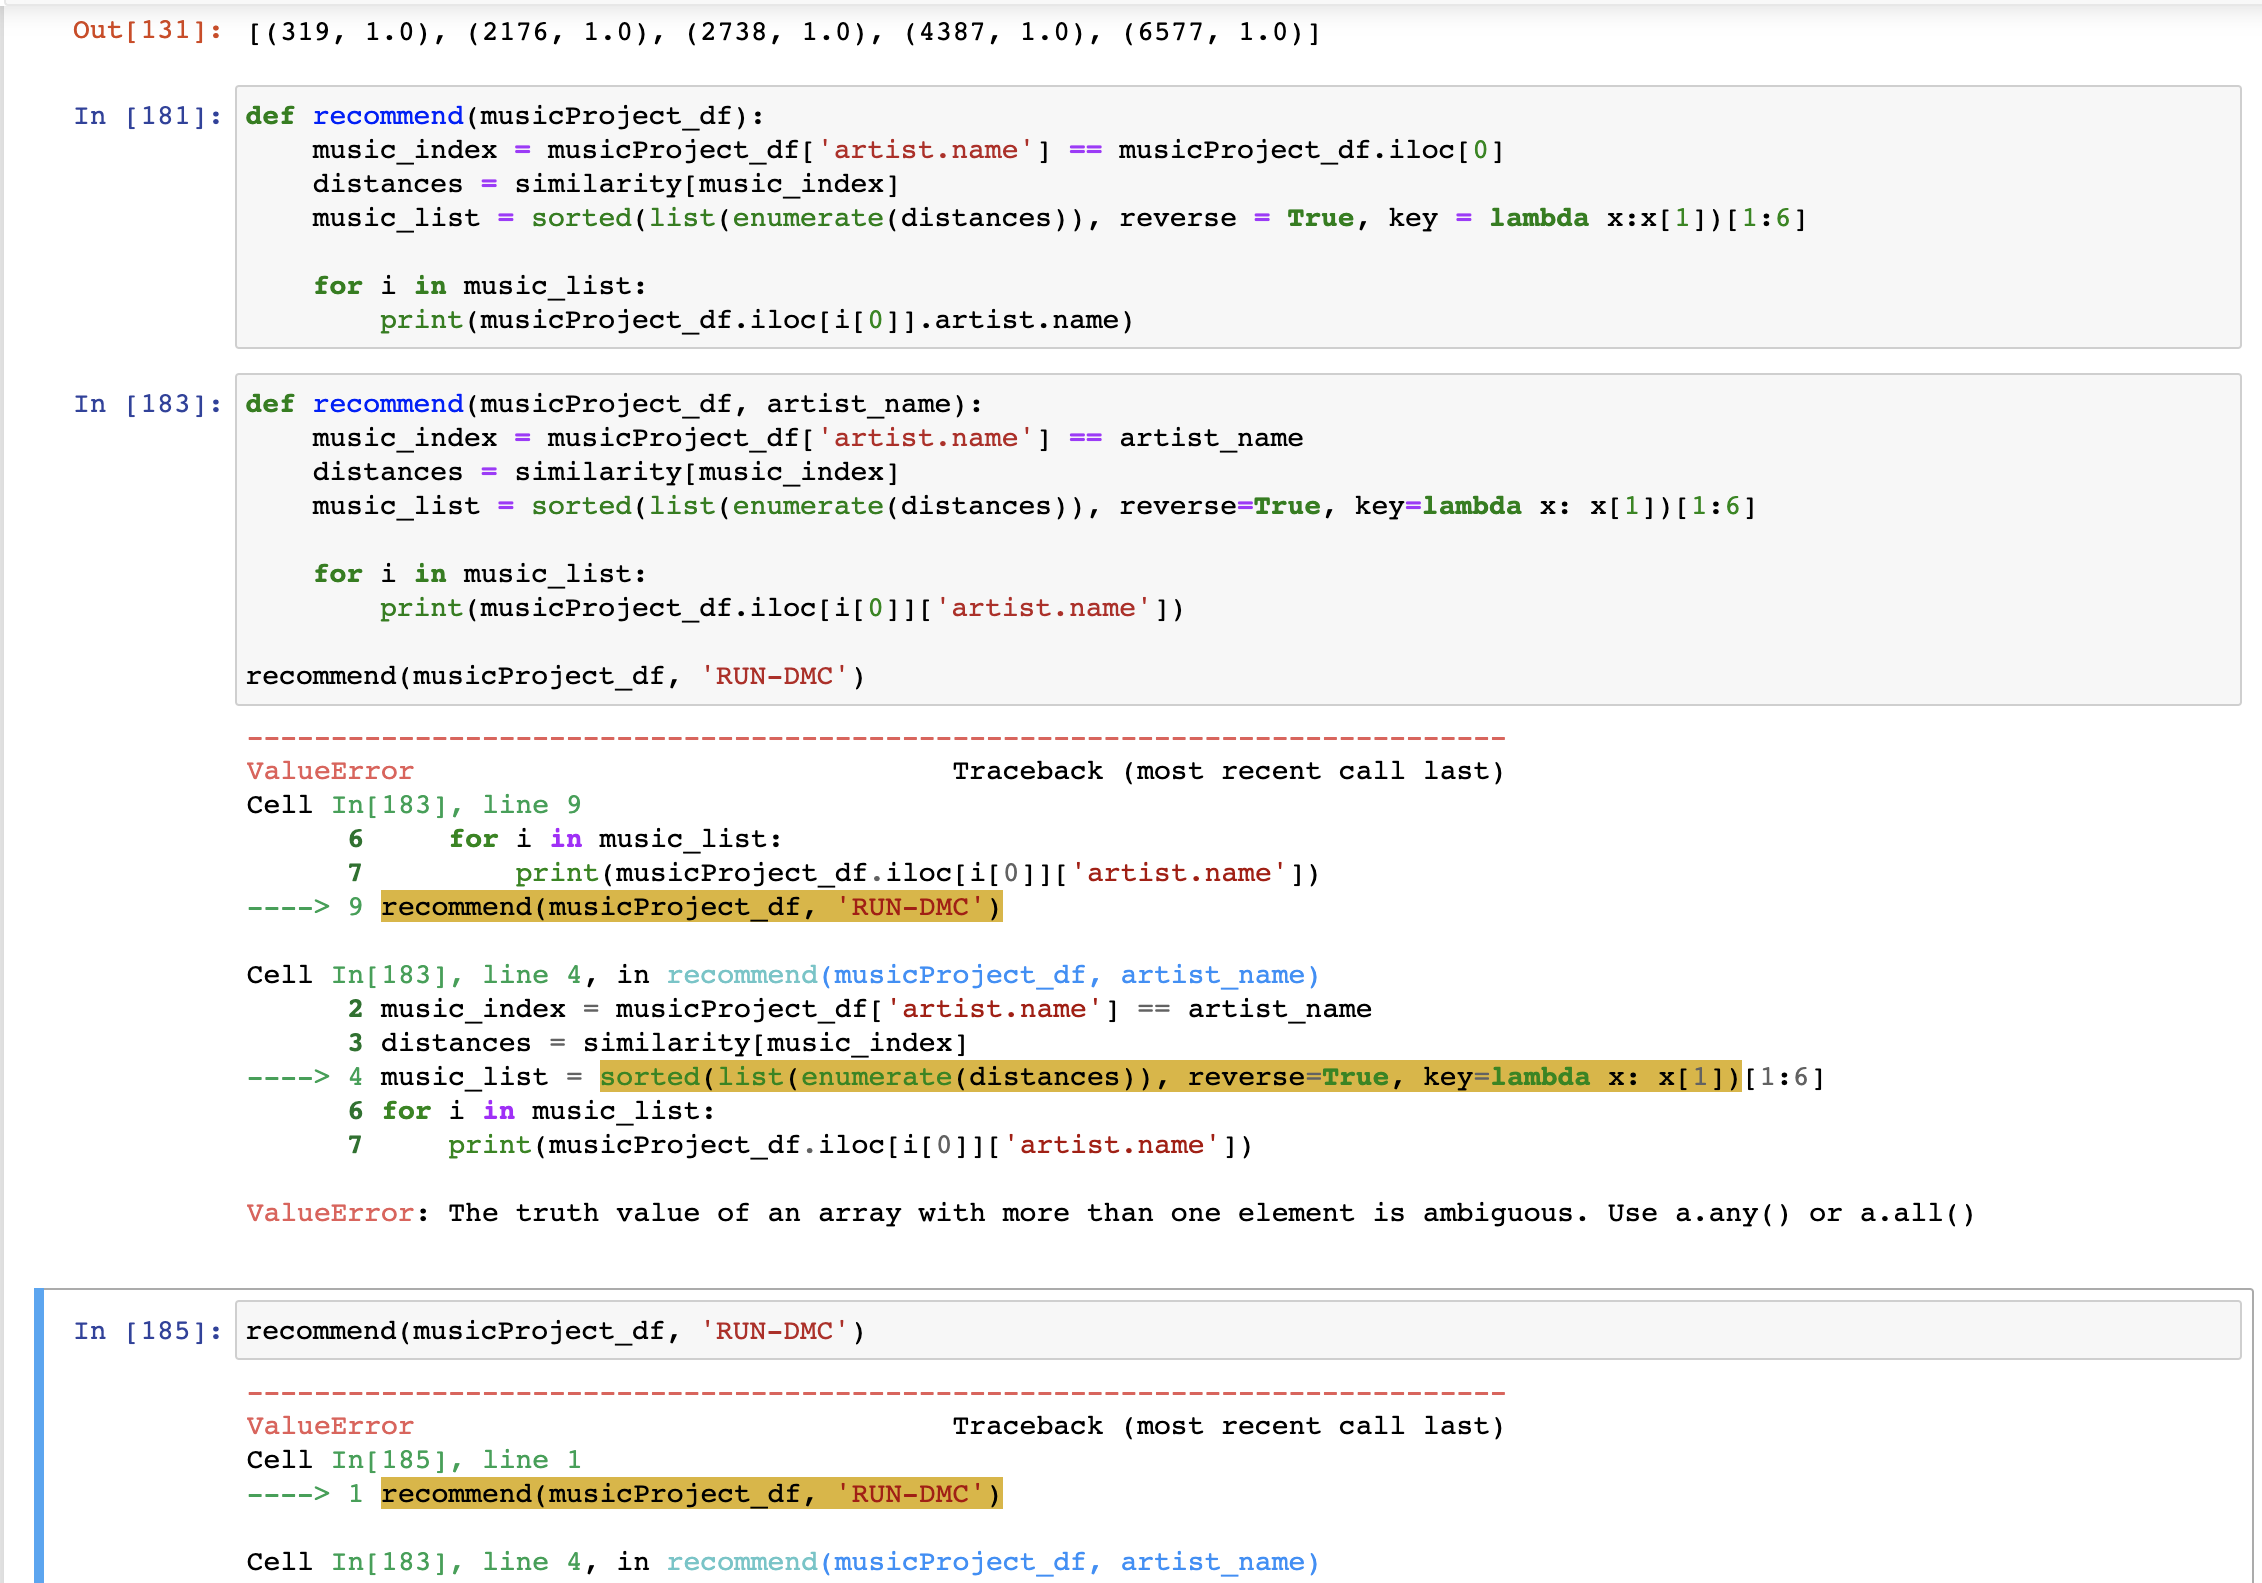
Task: Click highlighted recommend call under In [185] traceback
Action: tap(690, 1494)
